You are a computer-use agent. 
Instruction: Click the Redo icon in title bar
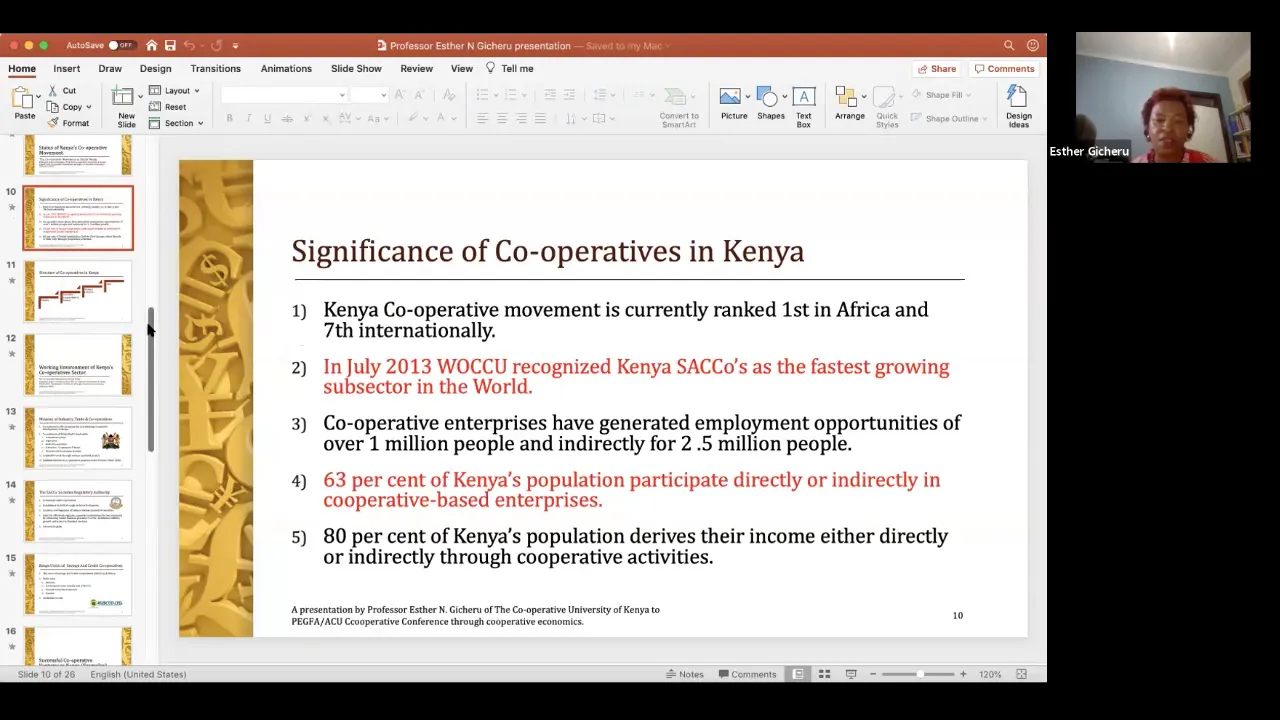tap(216, 45)
